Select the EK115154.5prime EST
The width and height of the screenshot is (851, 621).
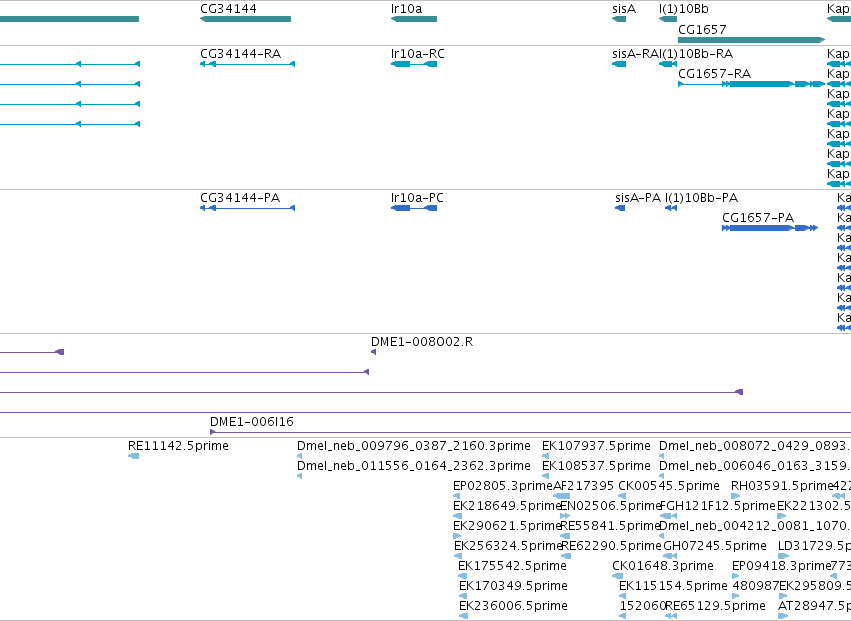623,597
